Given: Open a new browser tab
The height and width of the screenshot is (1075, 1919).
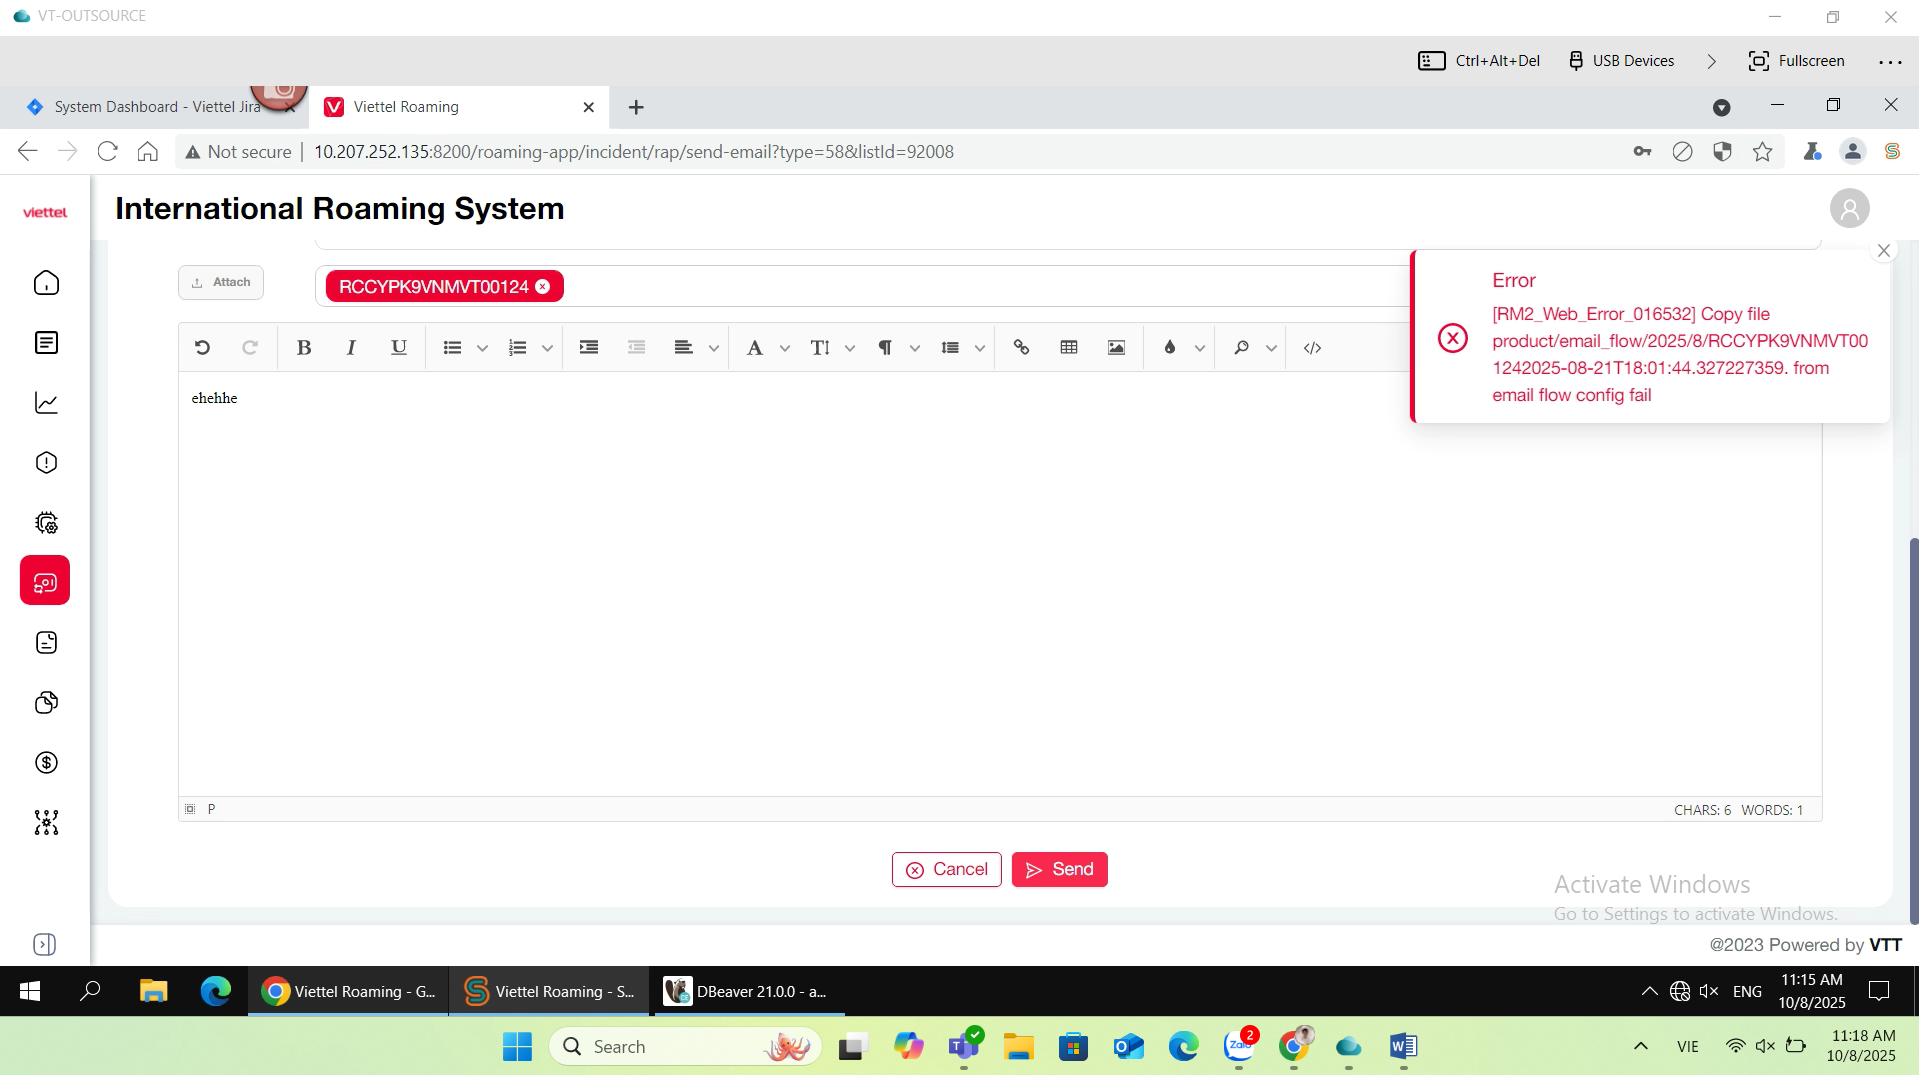Looking at the screenshot, I should pyautogui.click(x=636, y=107).
